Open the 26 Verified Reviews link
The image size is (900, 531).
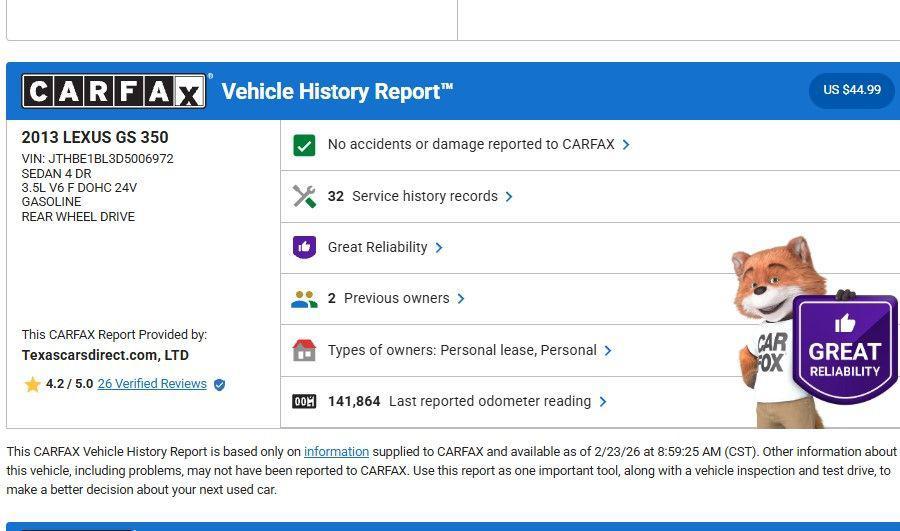(152, 384)
